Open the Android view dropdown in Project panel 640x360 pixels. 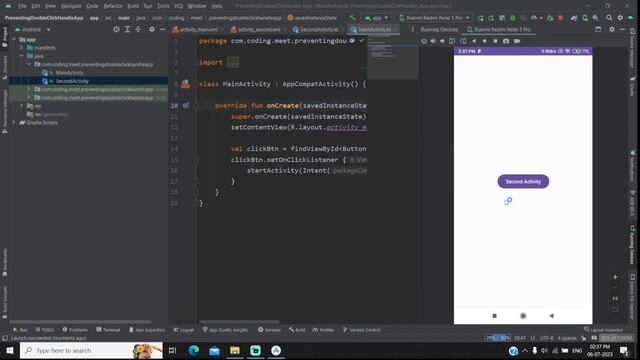[32, 29]
